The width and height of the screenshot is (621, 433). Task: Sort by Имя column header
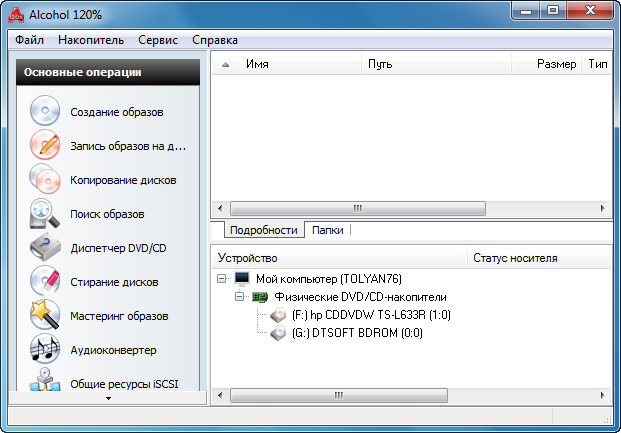pyautogui.click(x=287, y=64)
